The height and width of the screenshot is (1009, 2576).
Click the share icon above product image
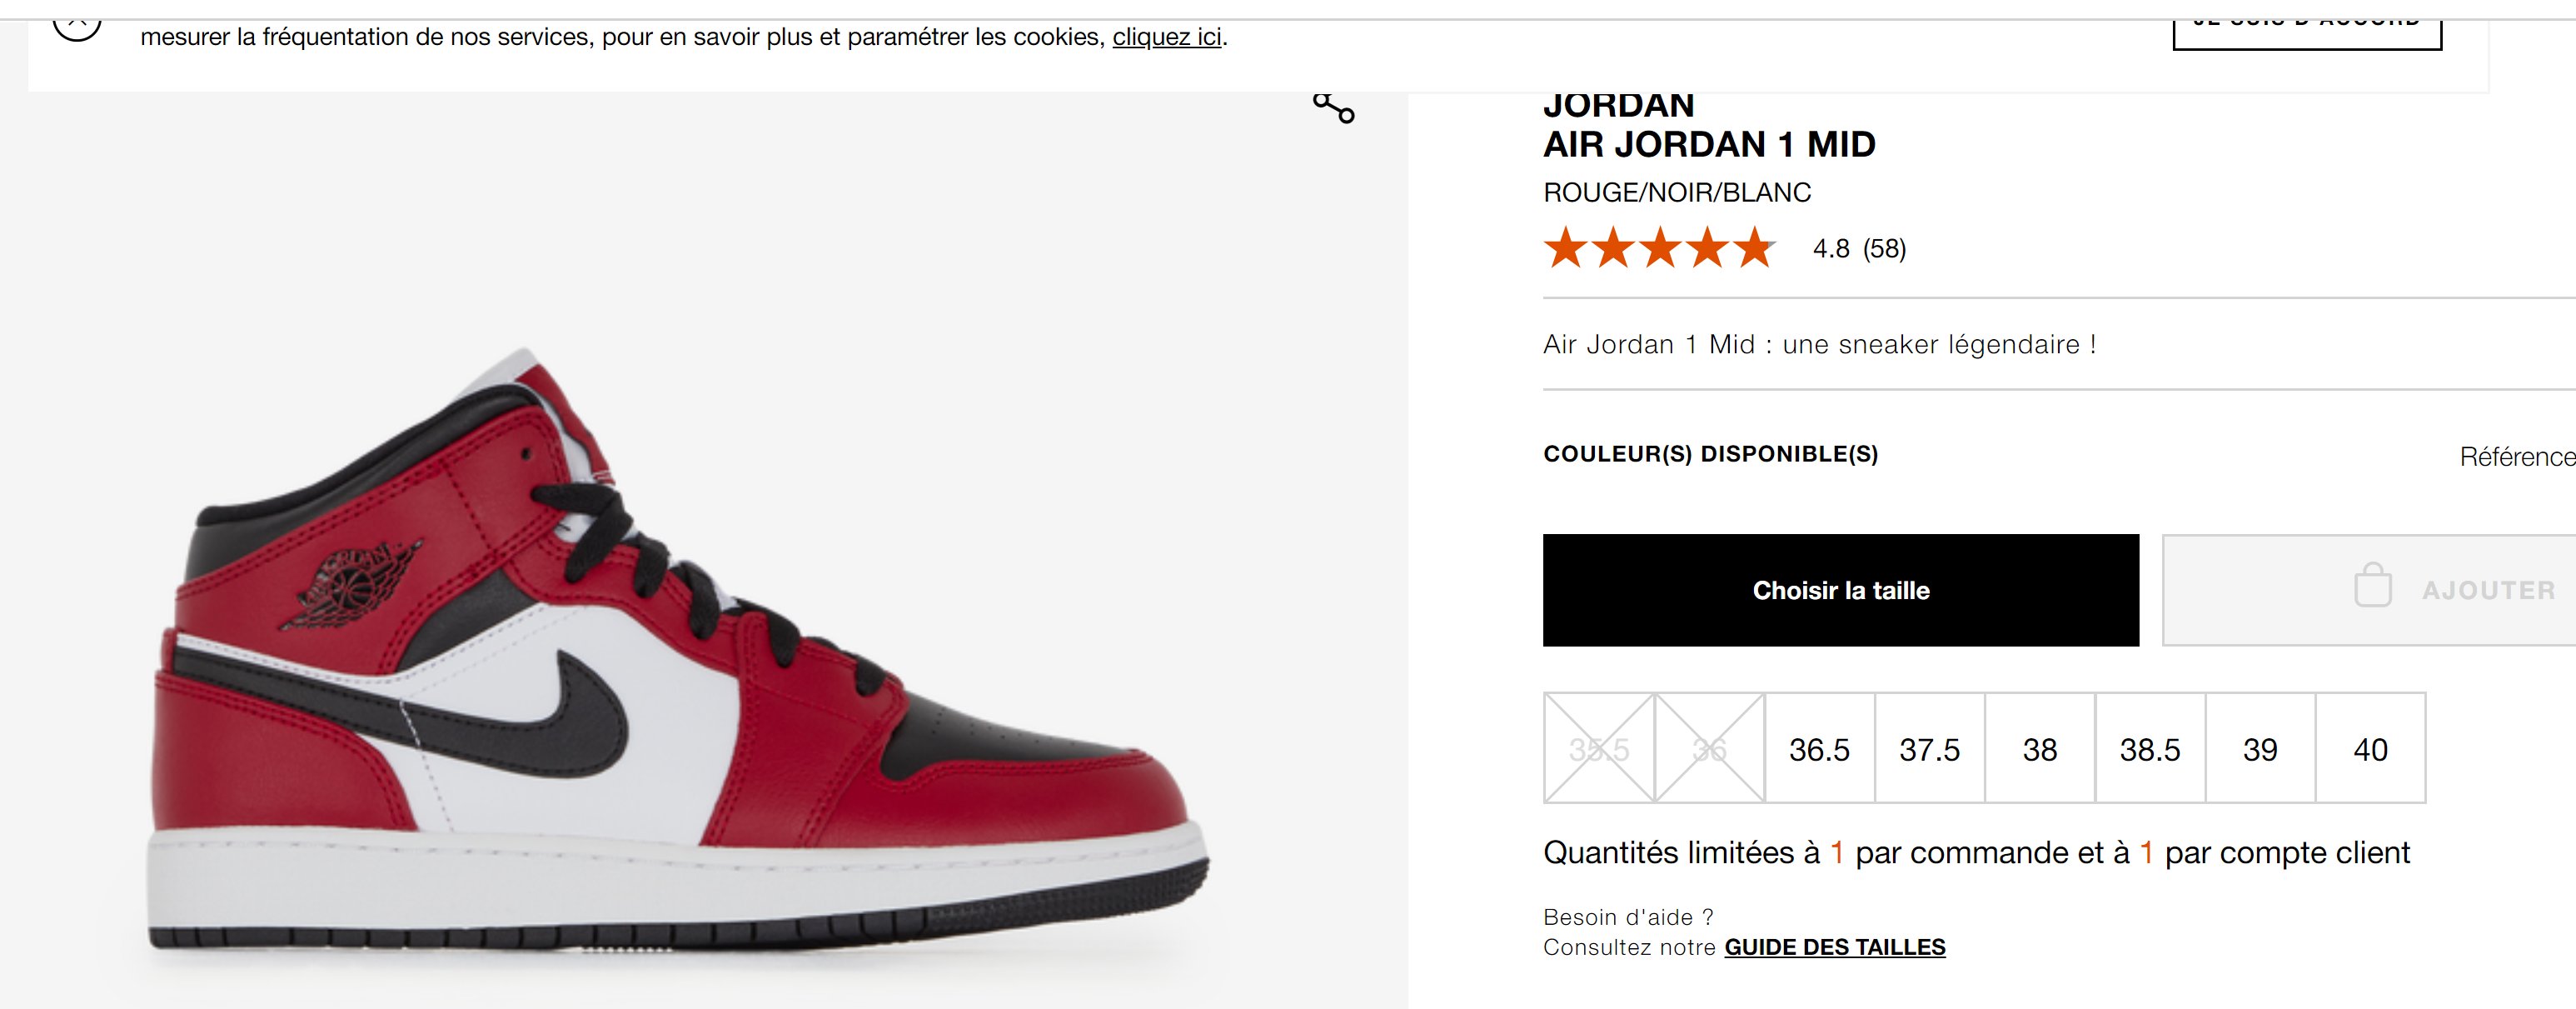point(1334,107)
